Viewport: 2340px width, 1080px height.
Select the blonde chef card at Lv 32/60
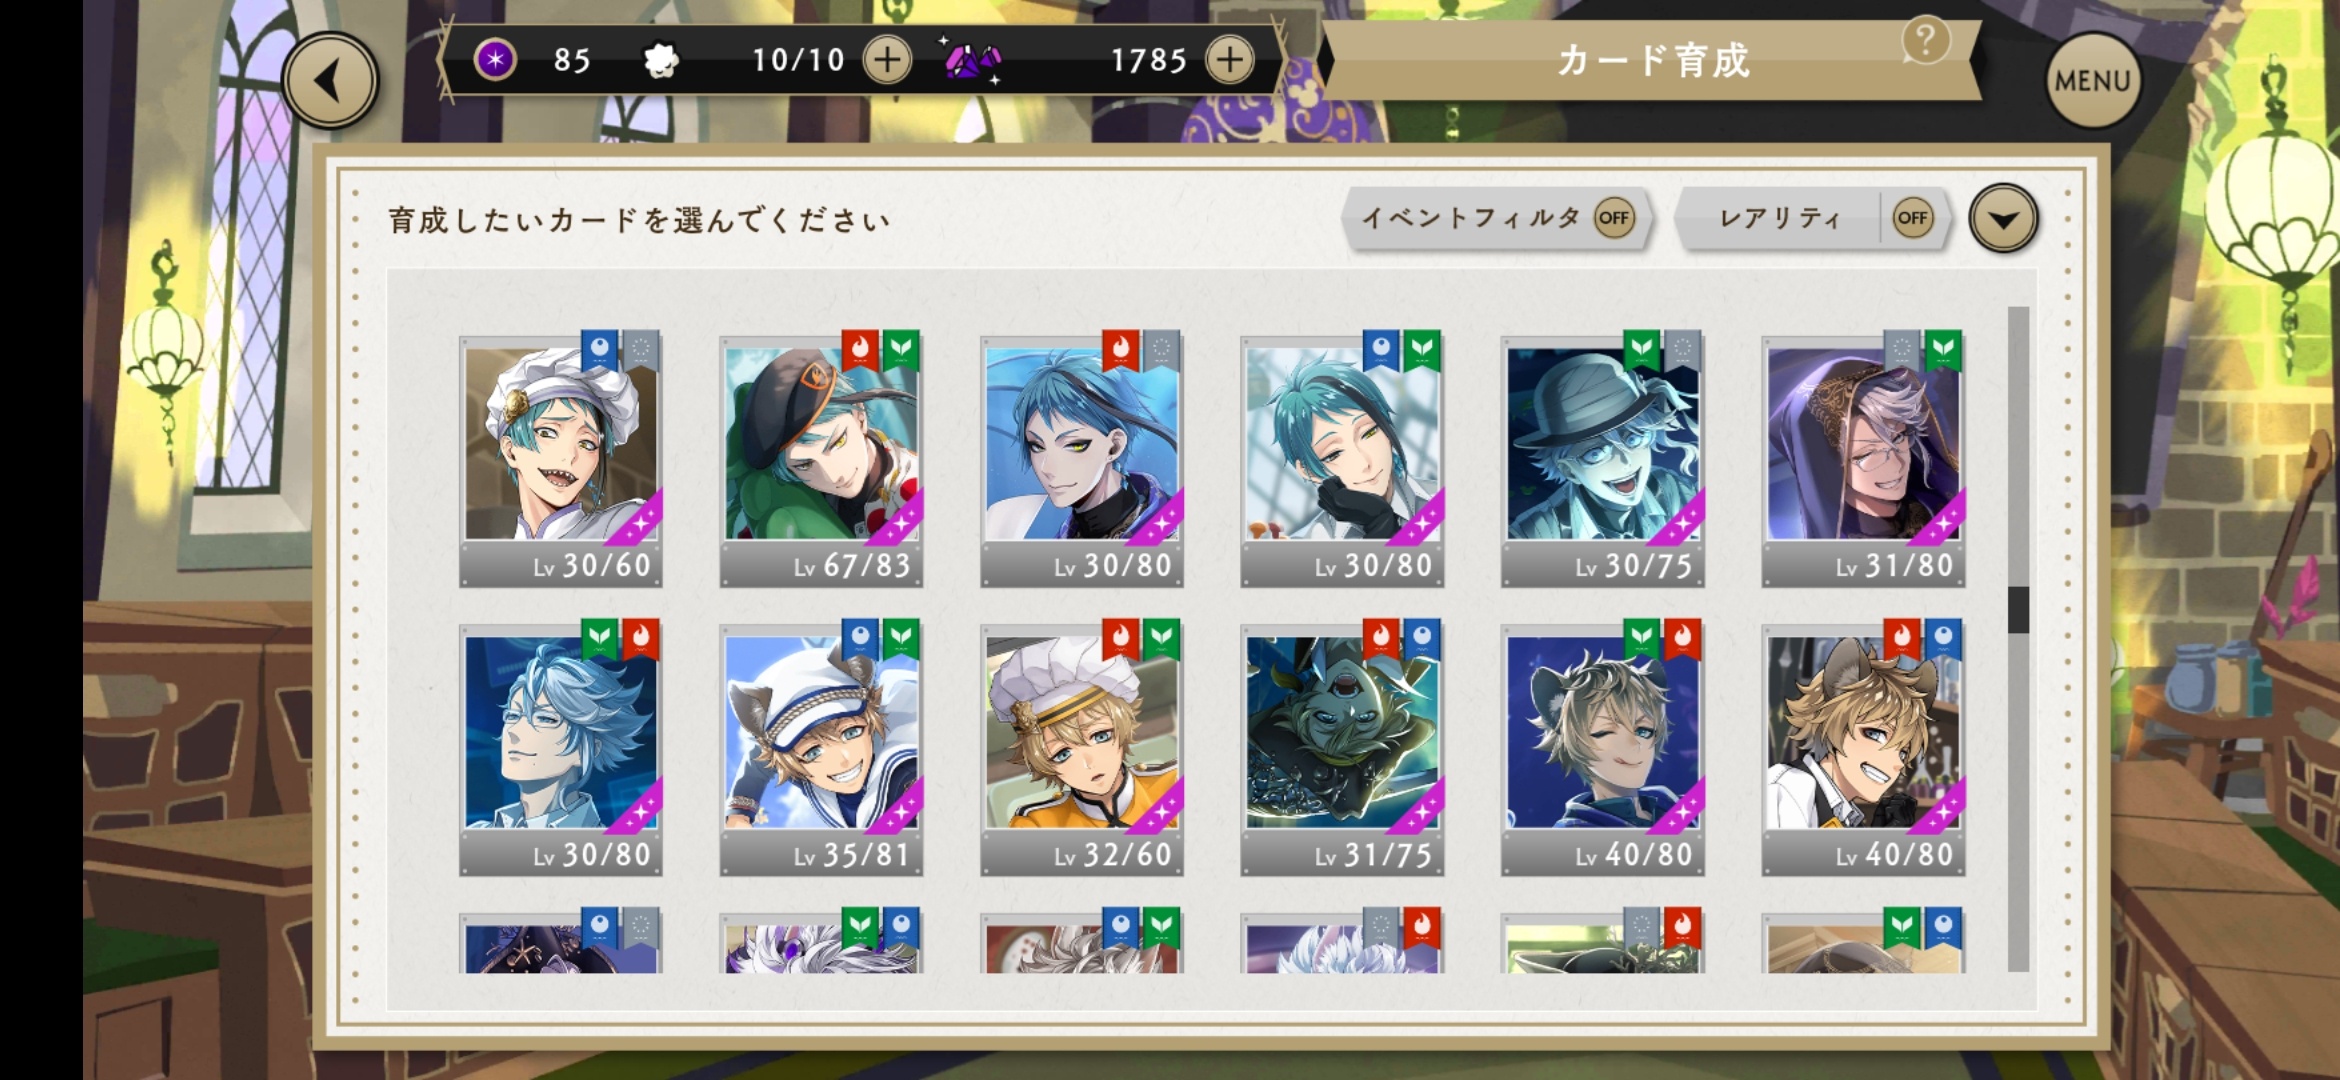pos(1081,749)
